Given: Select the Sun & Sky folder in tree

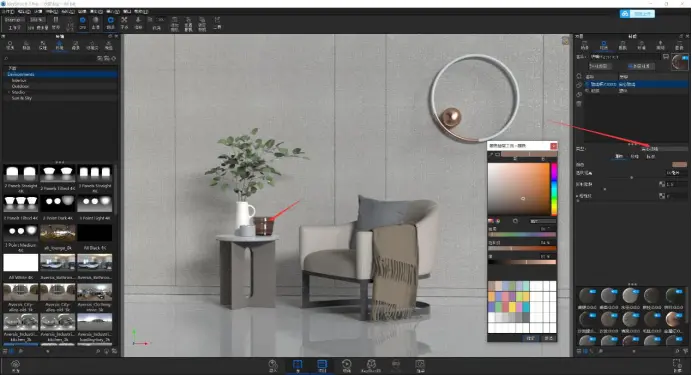Looking at the screenshot, I should (22, 98).
